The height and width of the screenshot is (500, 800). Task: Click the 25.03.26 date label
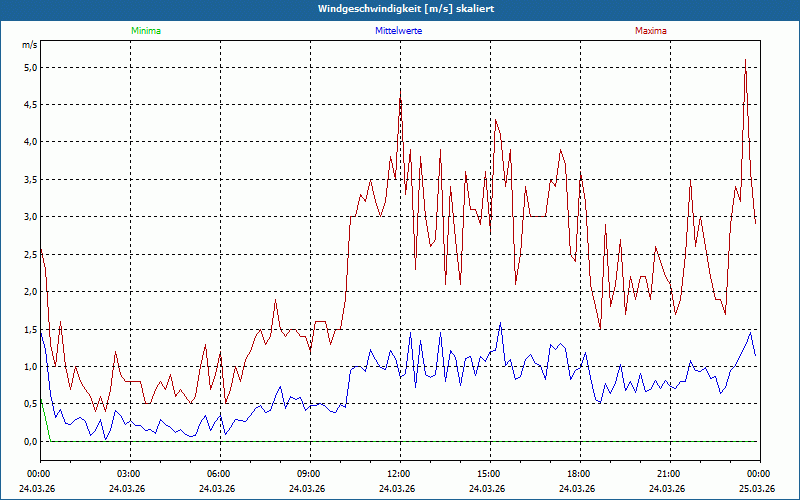point(758,489)
